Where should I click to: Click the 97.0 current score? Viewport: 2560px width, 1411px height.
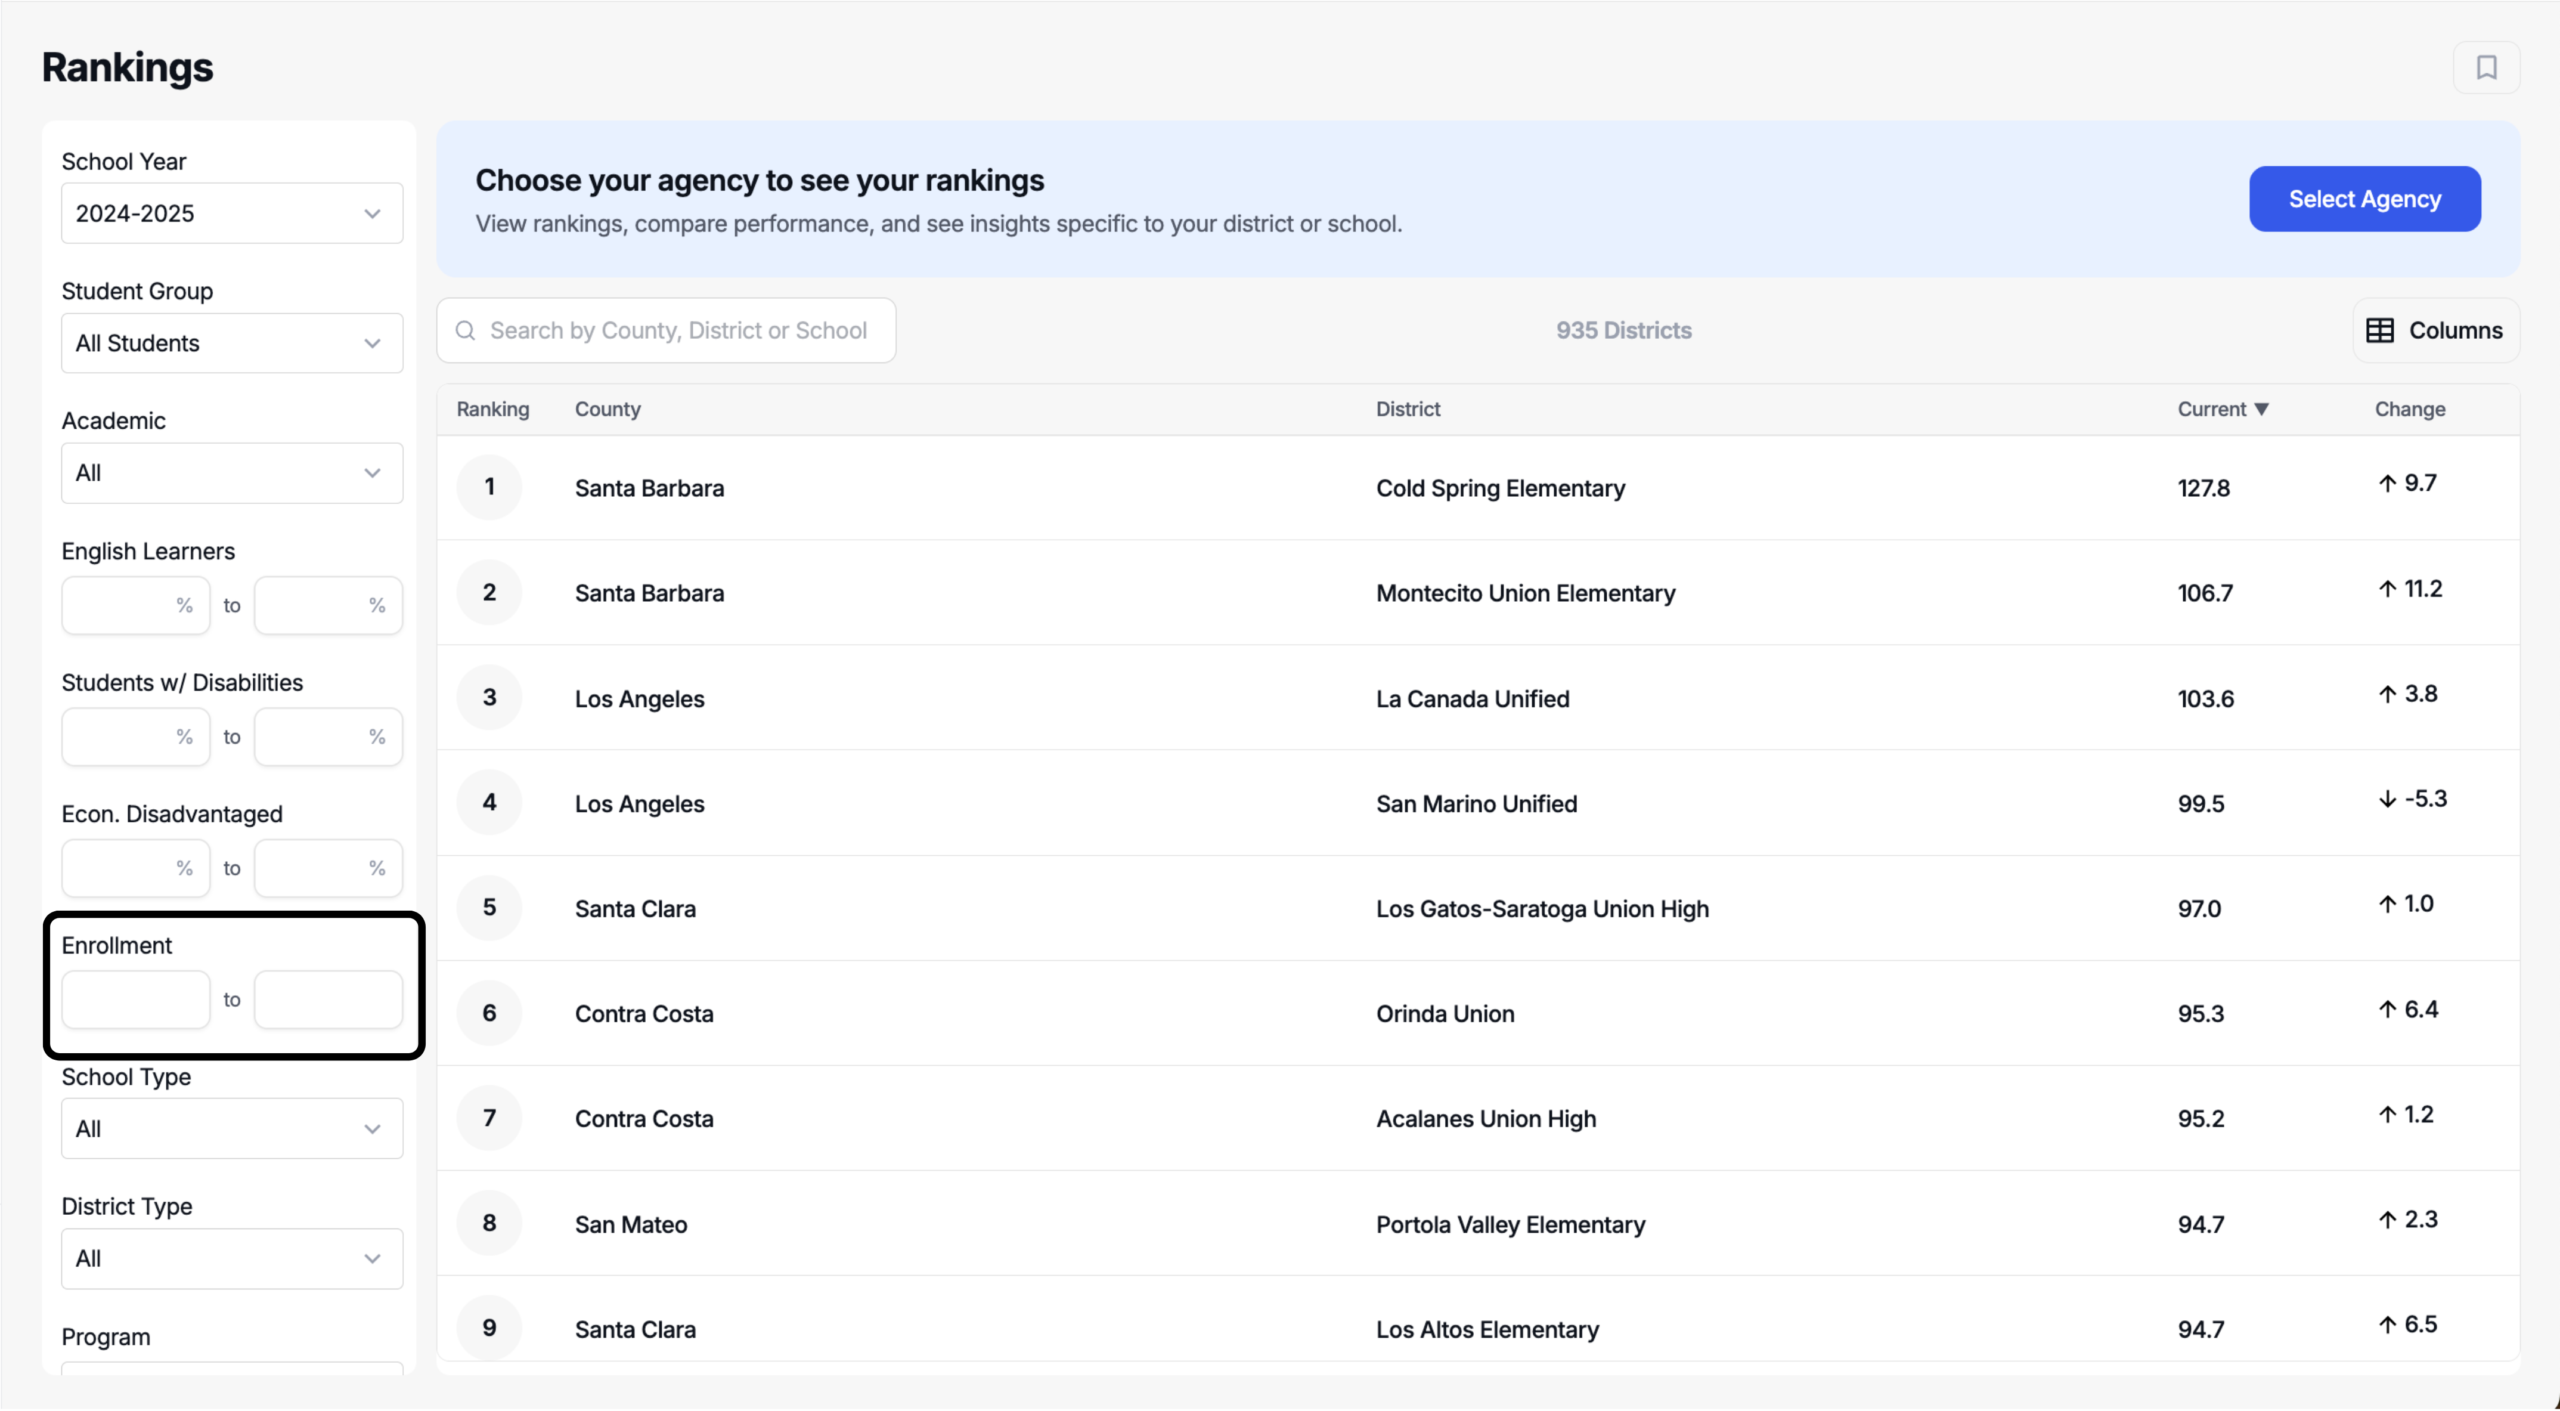(2199, 909)
